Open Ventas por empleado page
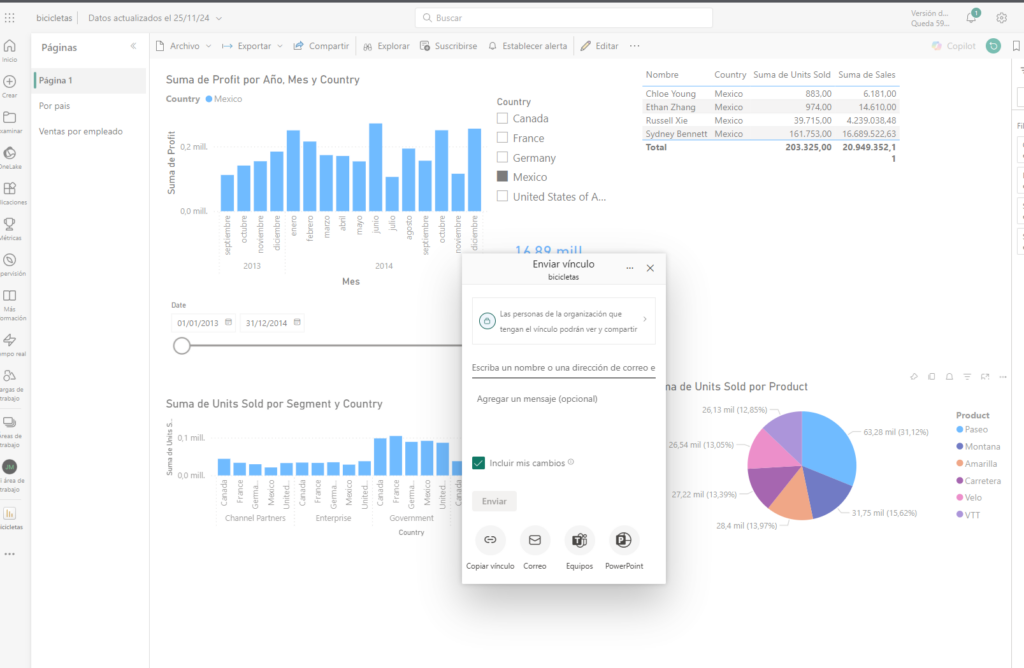1024x668 pixels. pos(81,131)
